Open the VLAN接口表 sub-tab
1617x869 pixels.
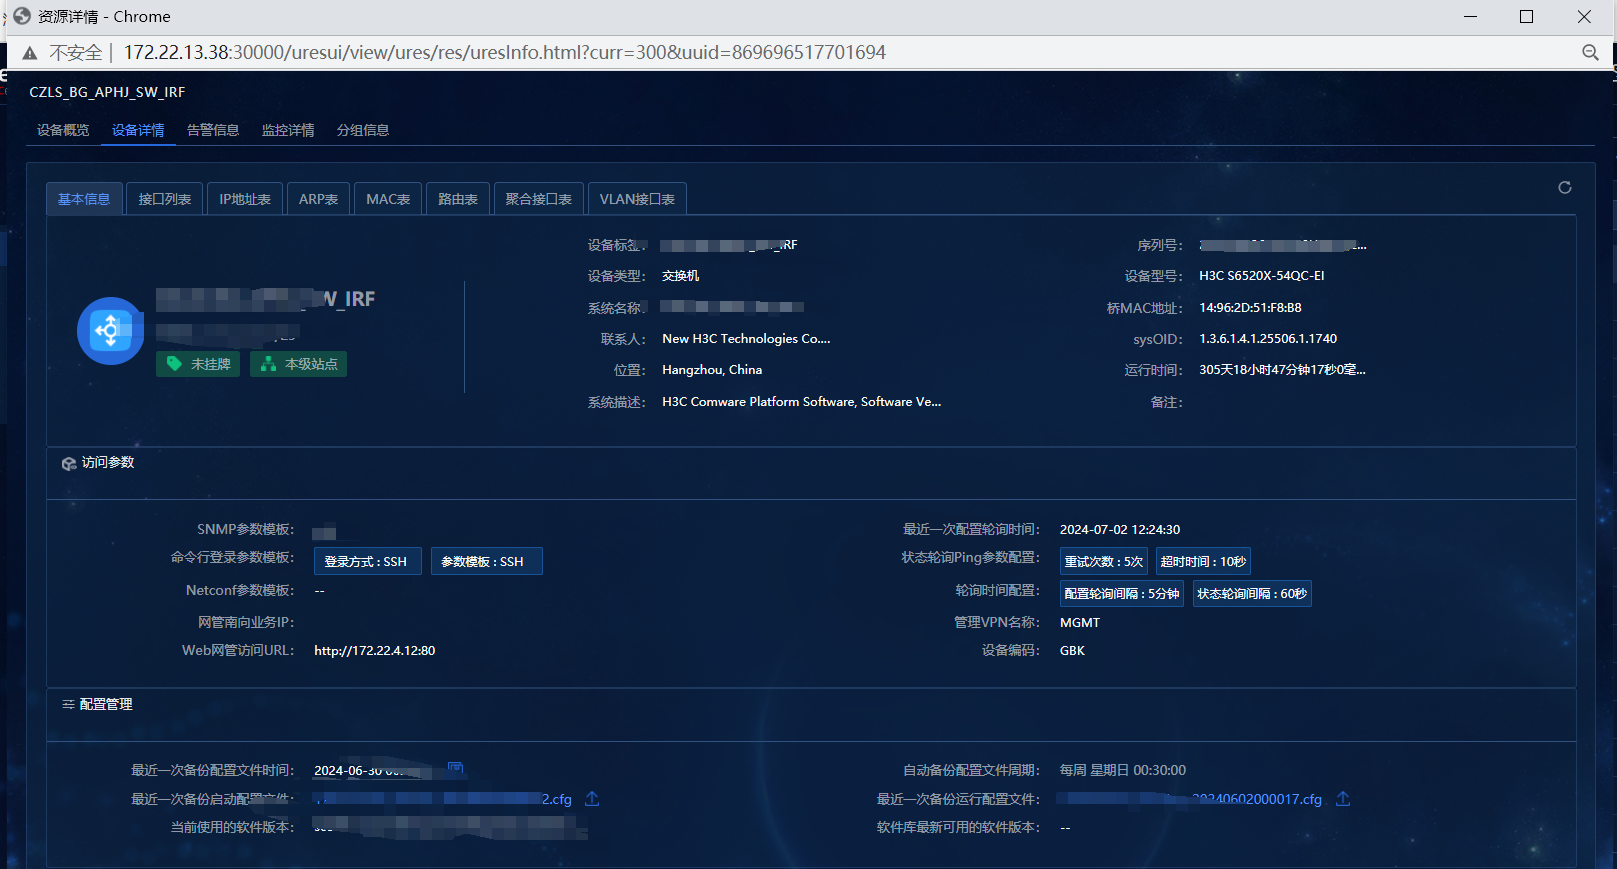637,199
